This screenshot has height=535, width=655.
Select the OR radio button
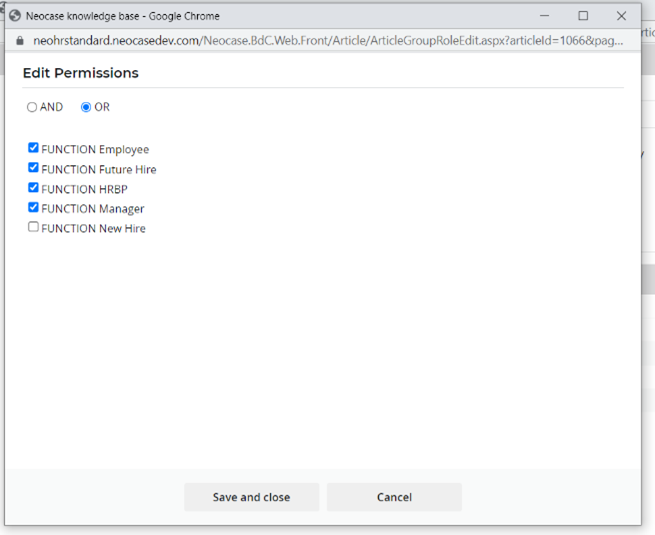[86, 108]
